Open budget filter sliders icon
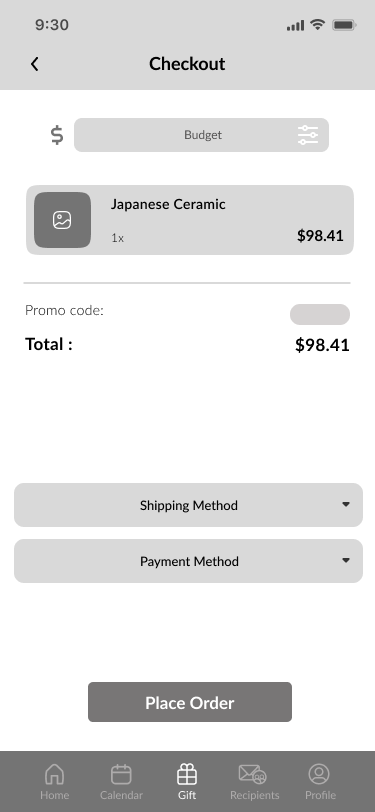This screenshot has height=812, width=375. click(x=308, y=135)
